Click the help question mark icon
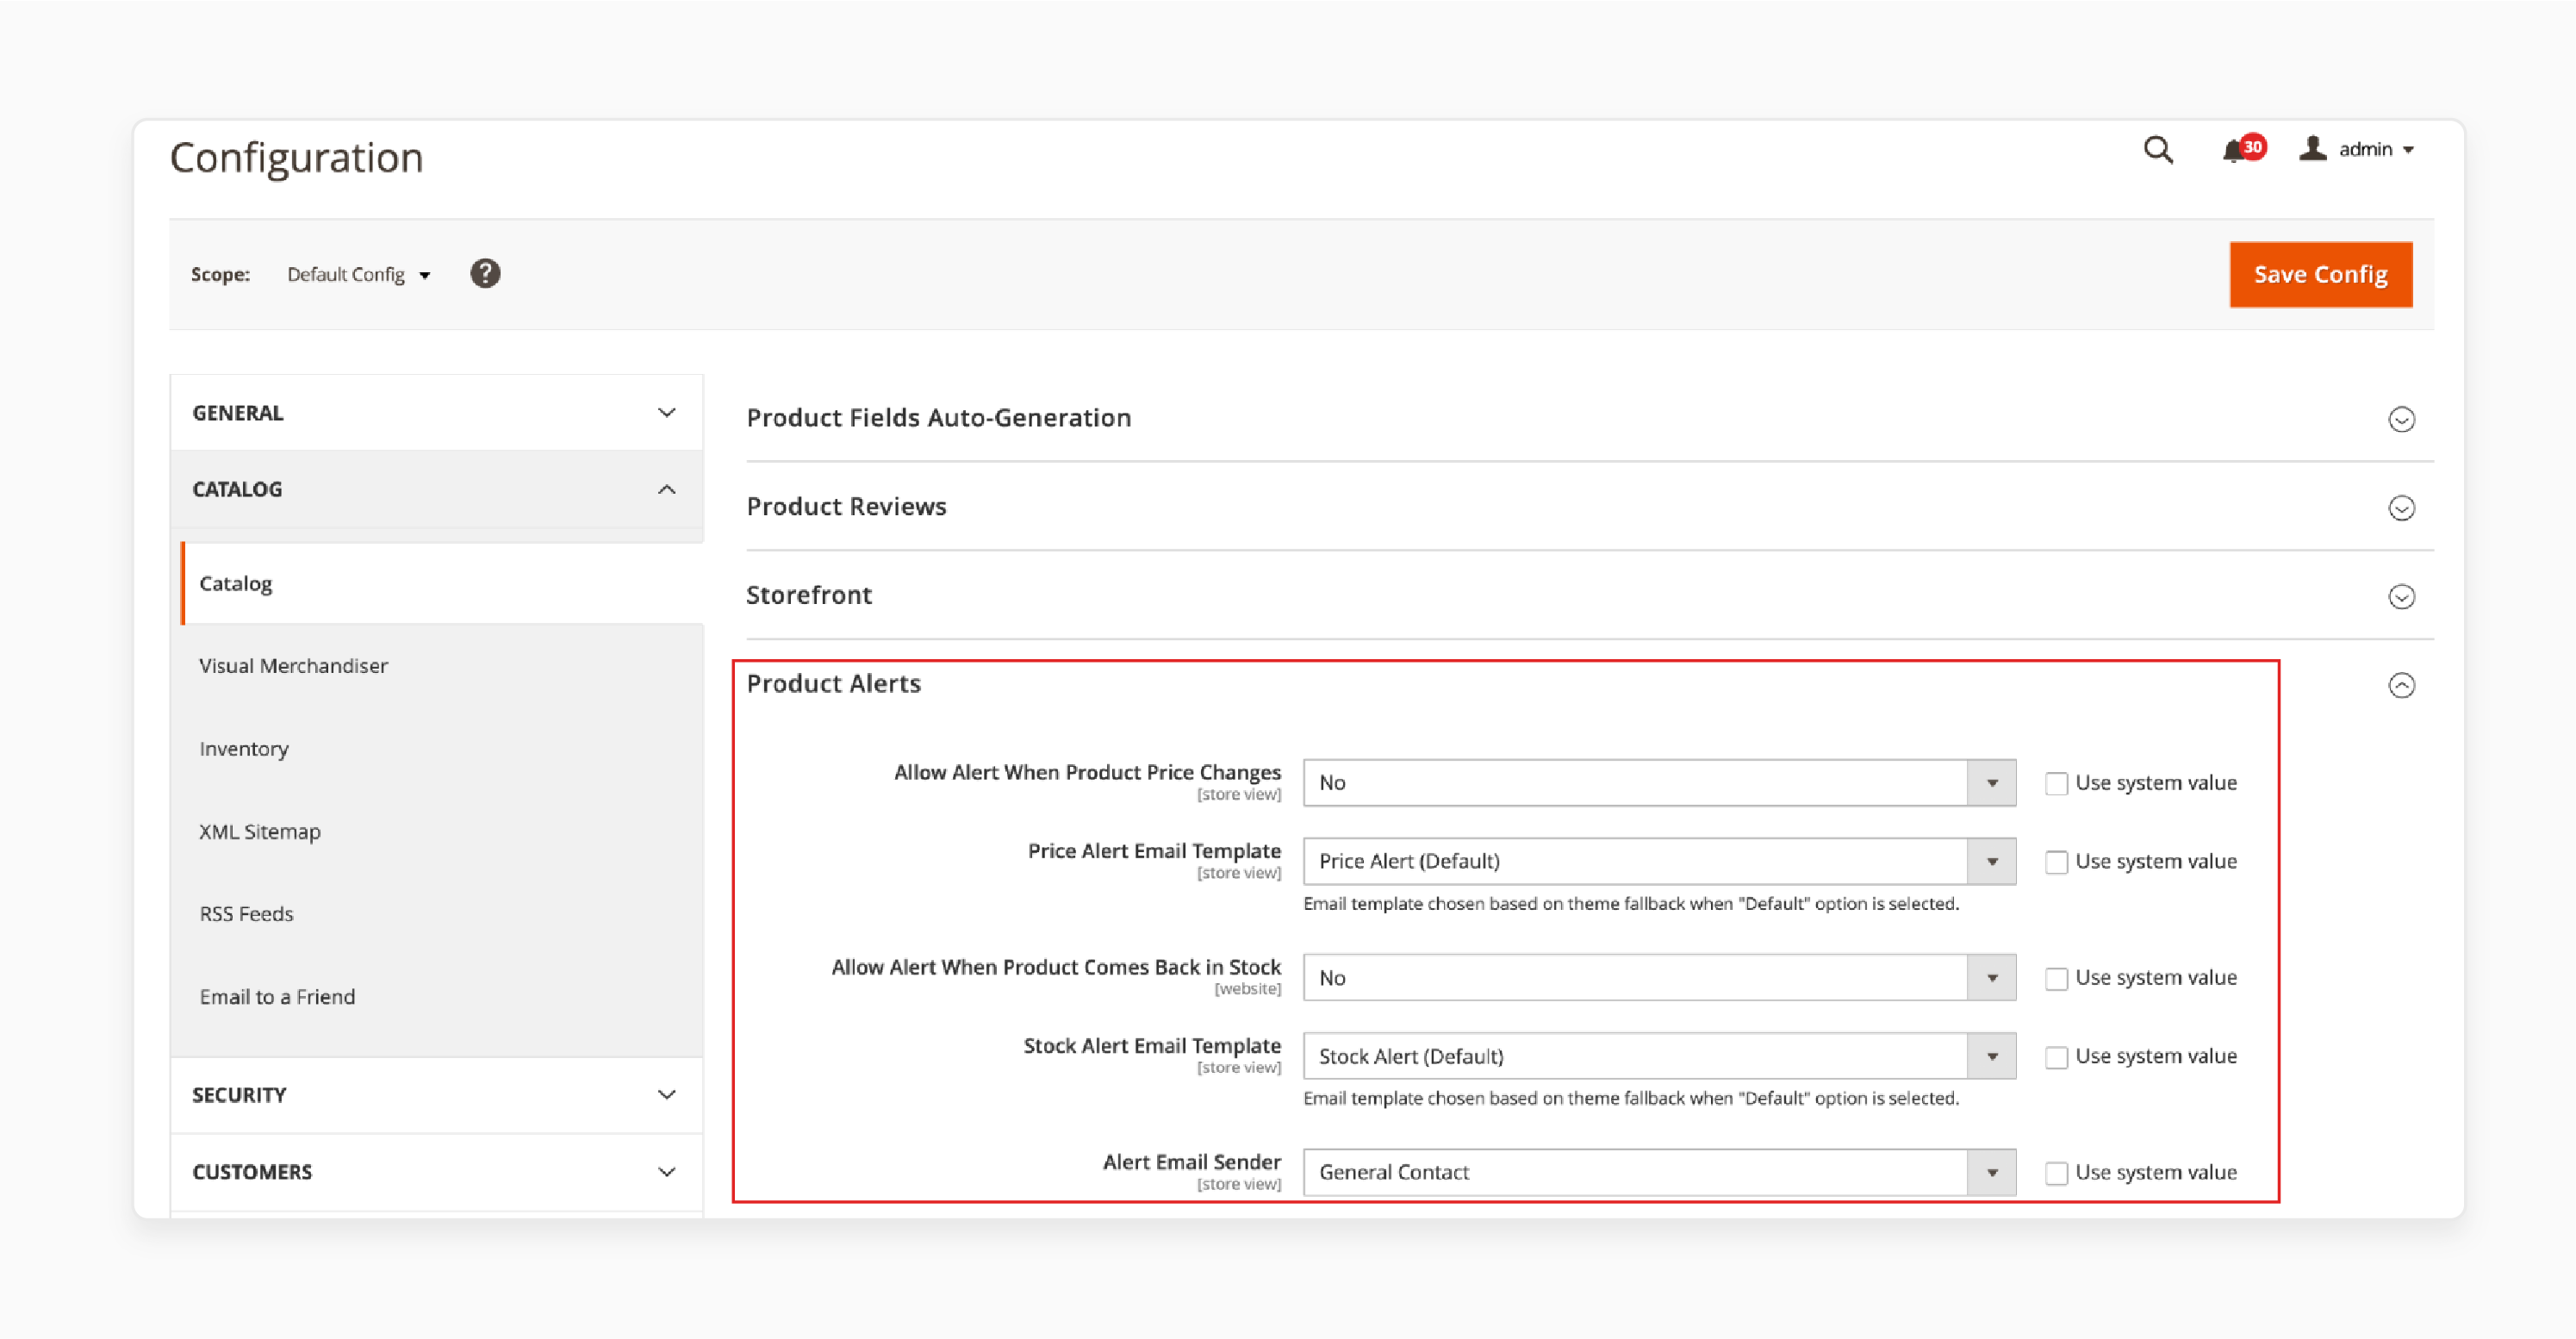Viewport: 2576px width, 1339px height. pos(482,274)
